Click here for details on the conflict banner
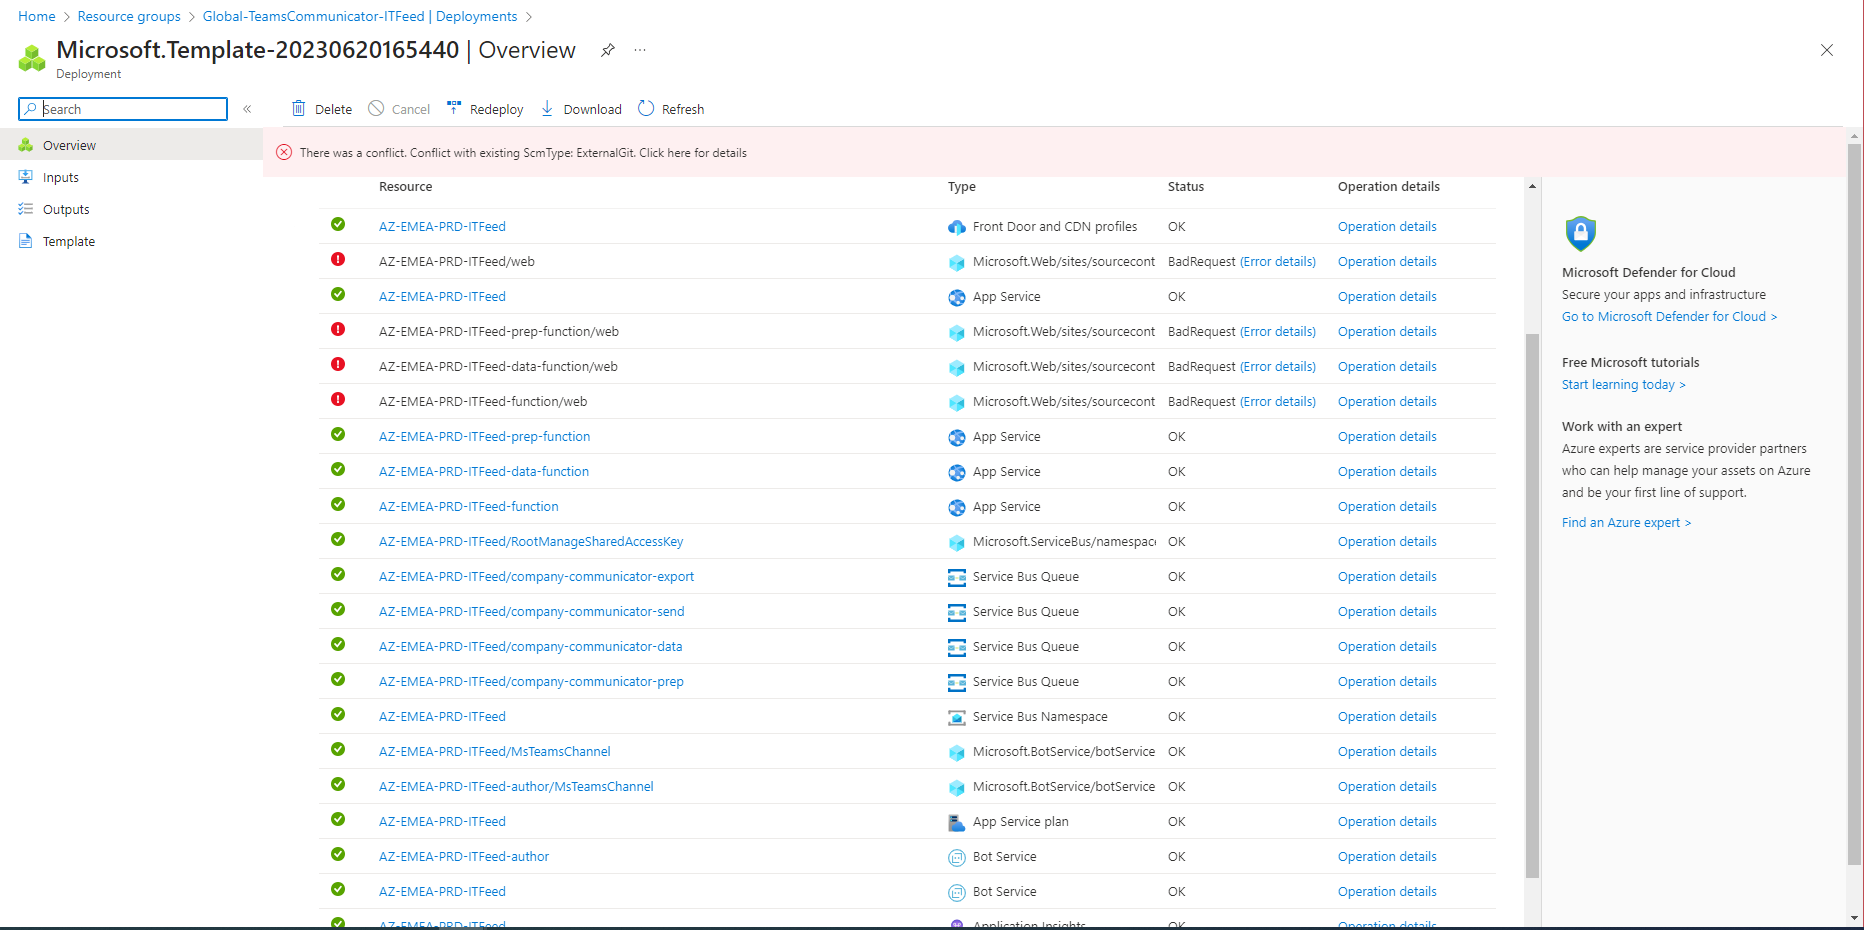Screen dimensions: 1864x930 pos(691,152)
